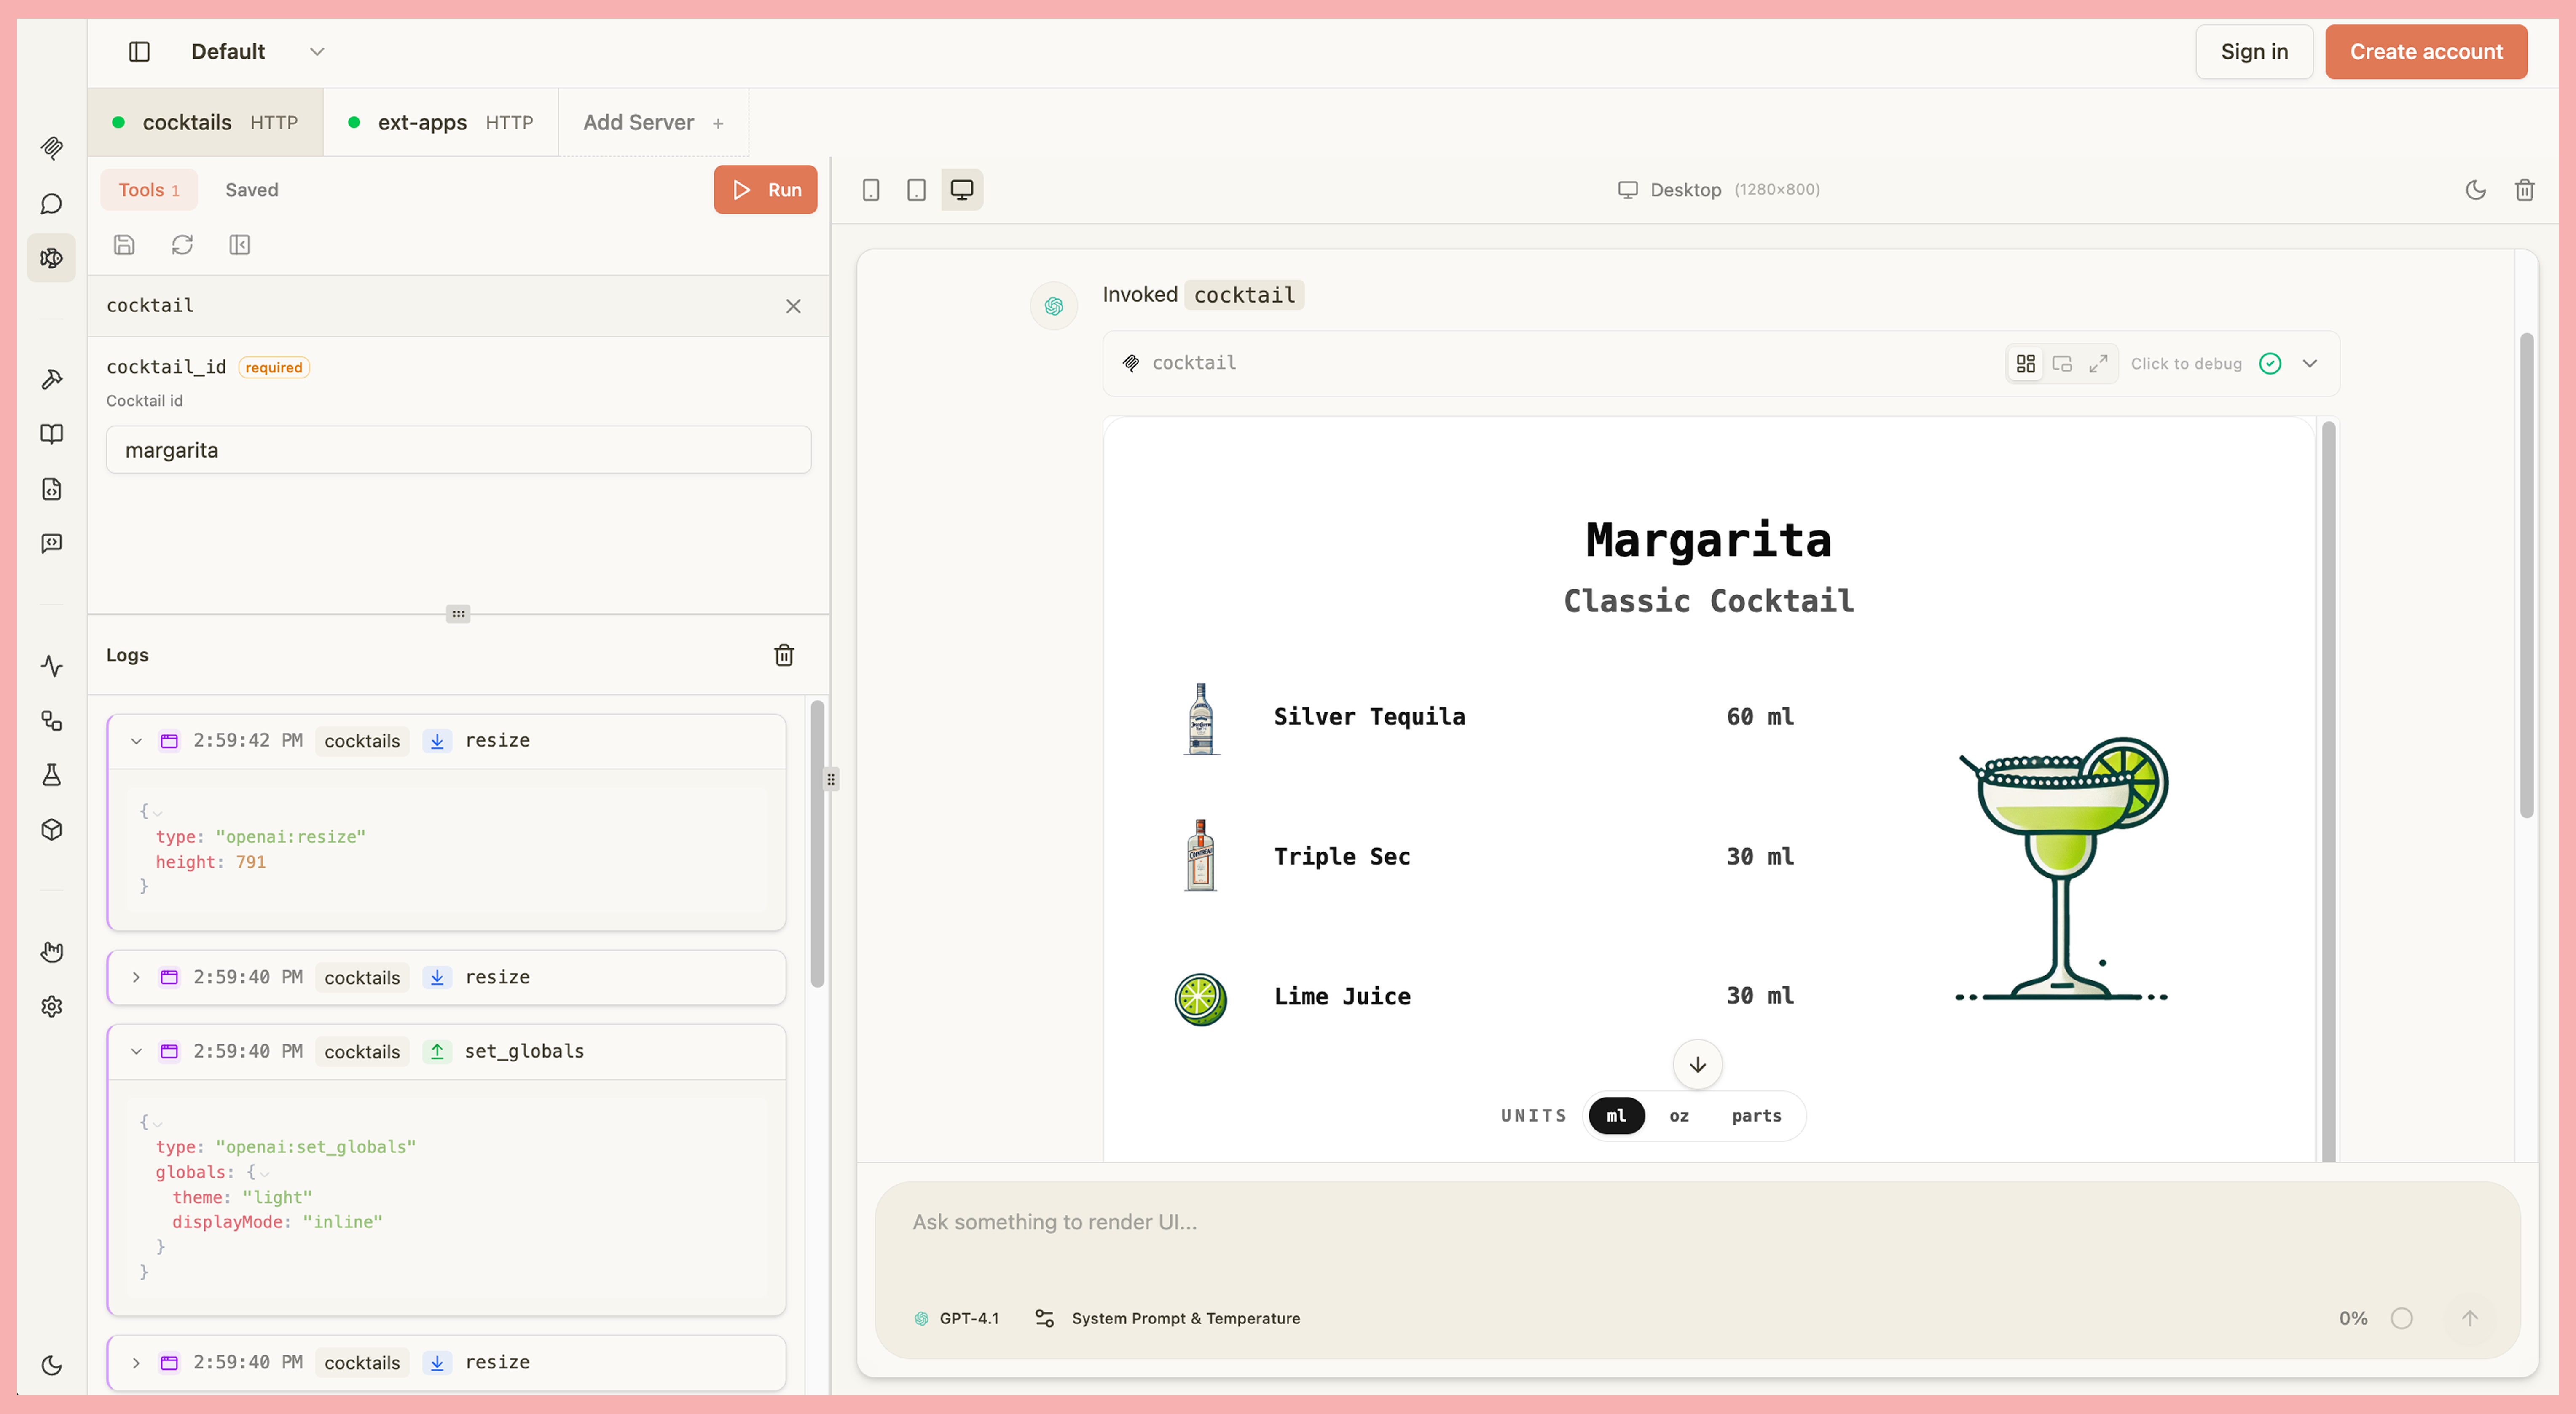Open the cube icon in left sidebar
This screenshot has width=2576, height=1414.
52,830
